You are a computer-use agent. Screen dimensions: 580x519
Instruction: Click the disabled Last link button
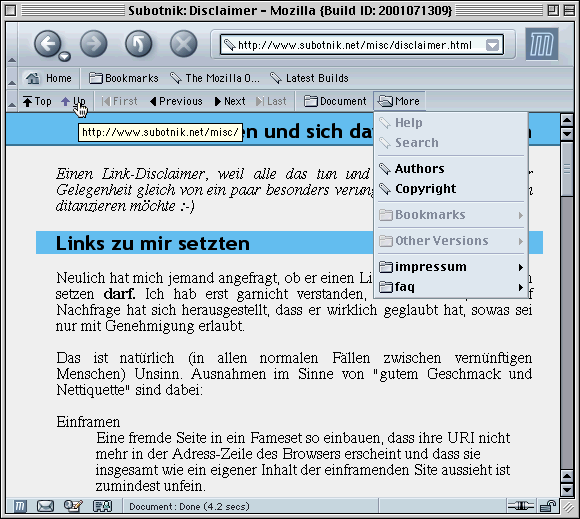click(271, 101)
